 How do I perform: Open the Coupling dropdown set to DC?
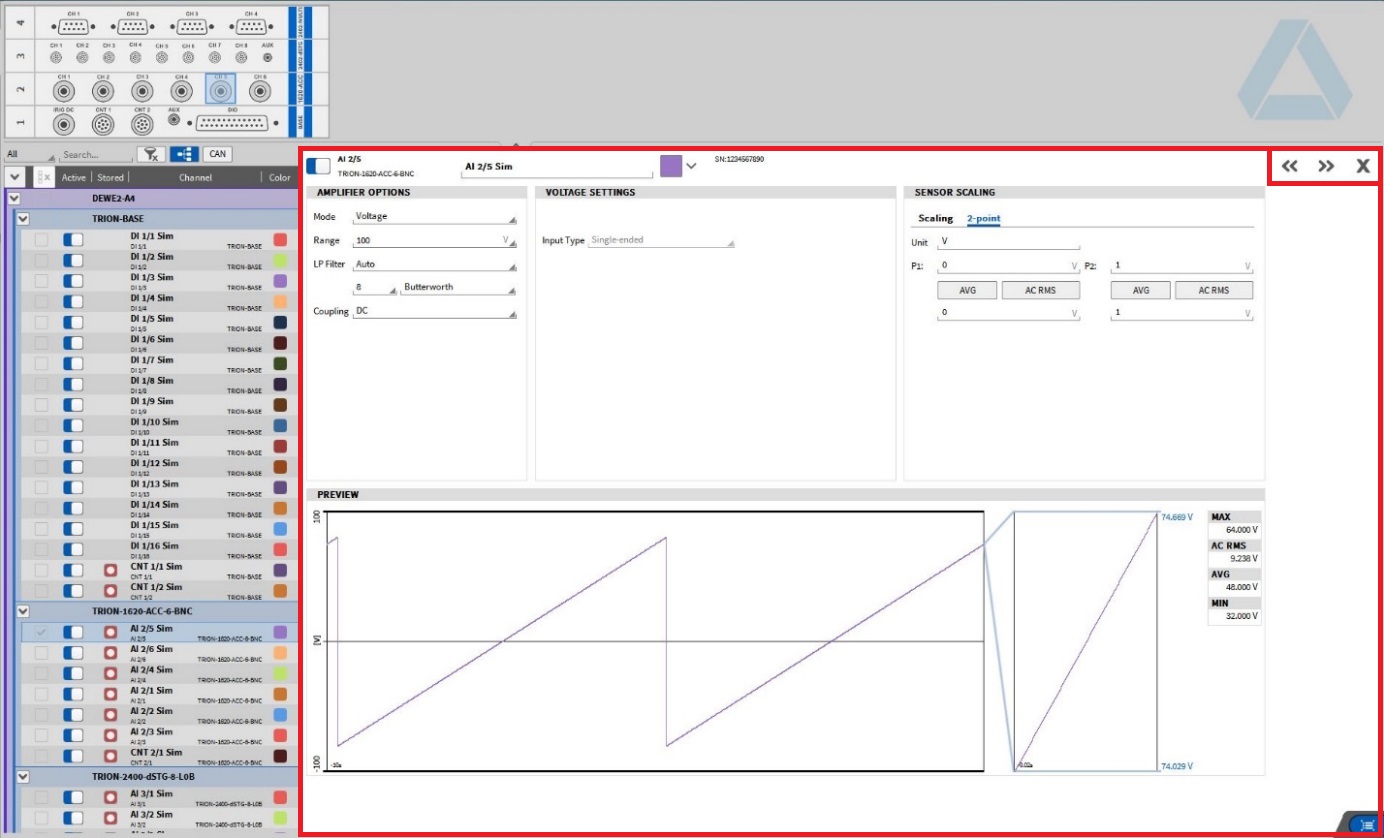(x=435, y=312)
